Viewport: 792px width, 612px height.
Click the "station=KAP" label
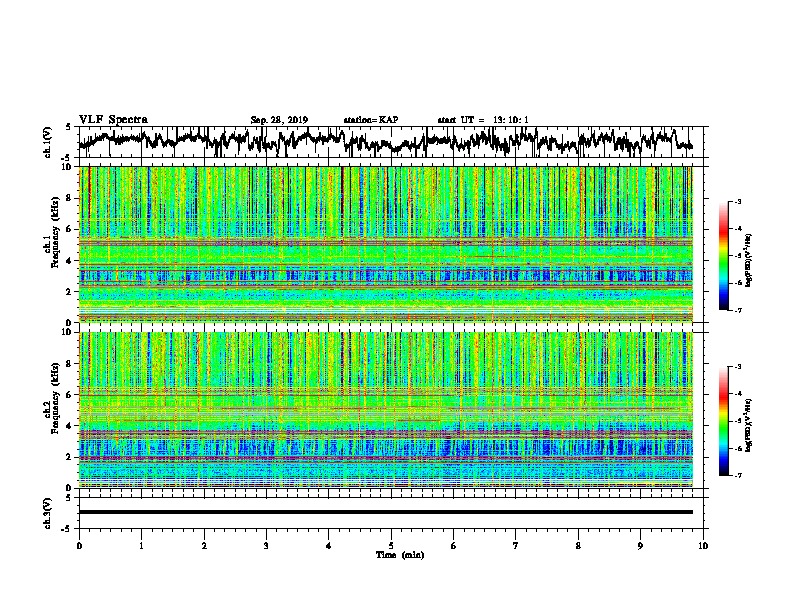point(371,120)
